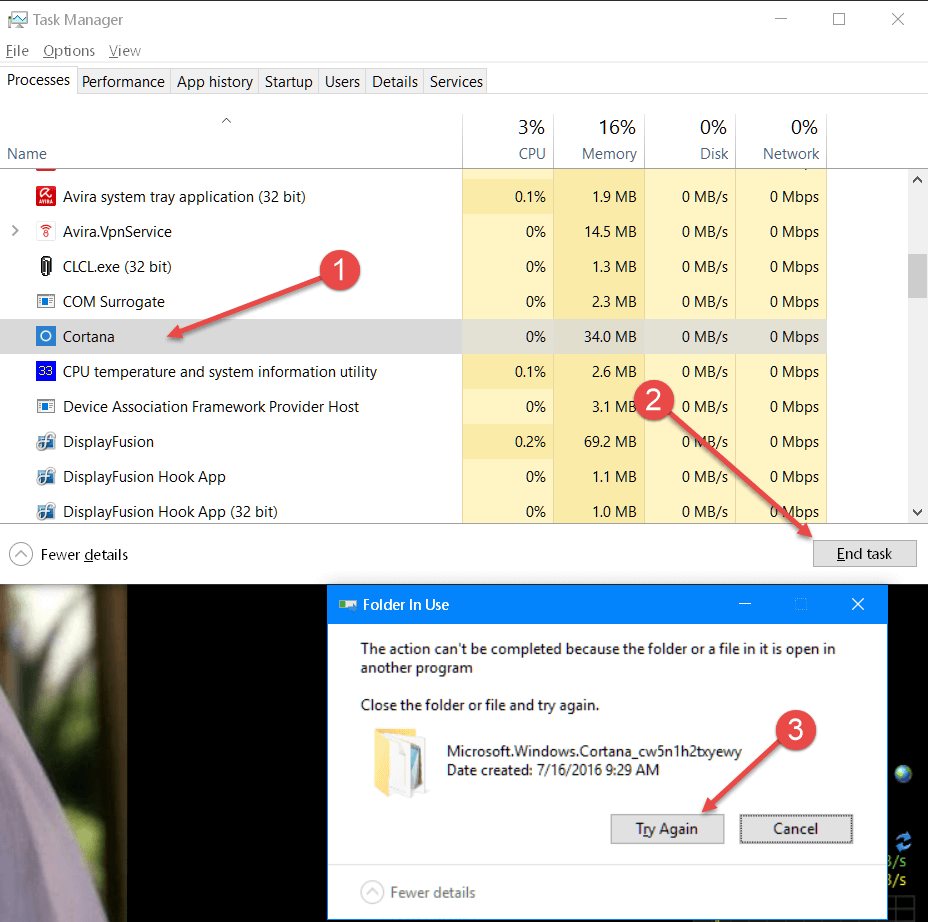Click the COM Surrogate process icon

pos(46,301)
